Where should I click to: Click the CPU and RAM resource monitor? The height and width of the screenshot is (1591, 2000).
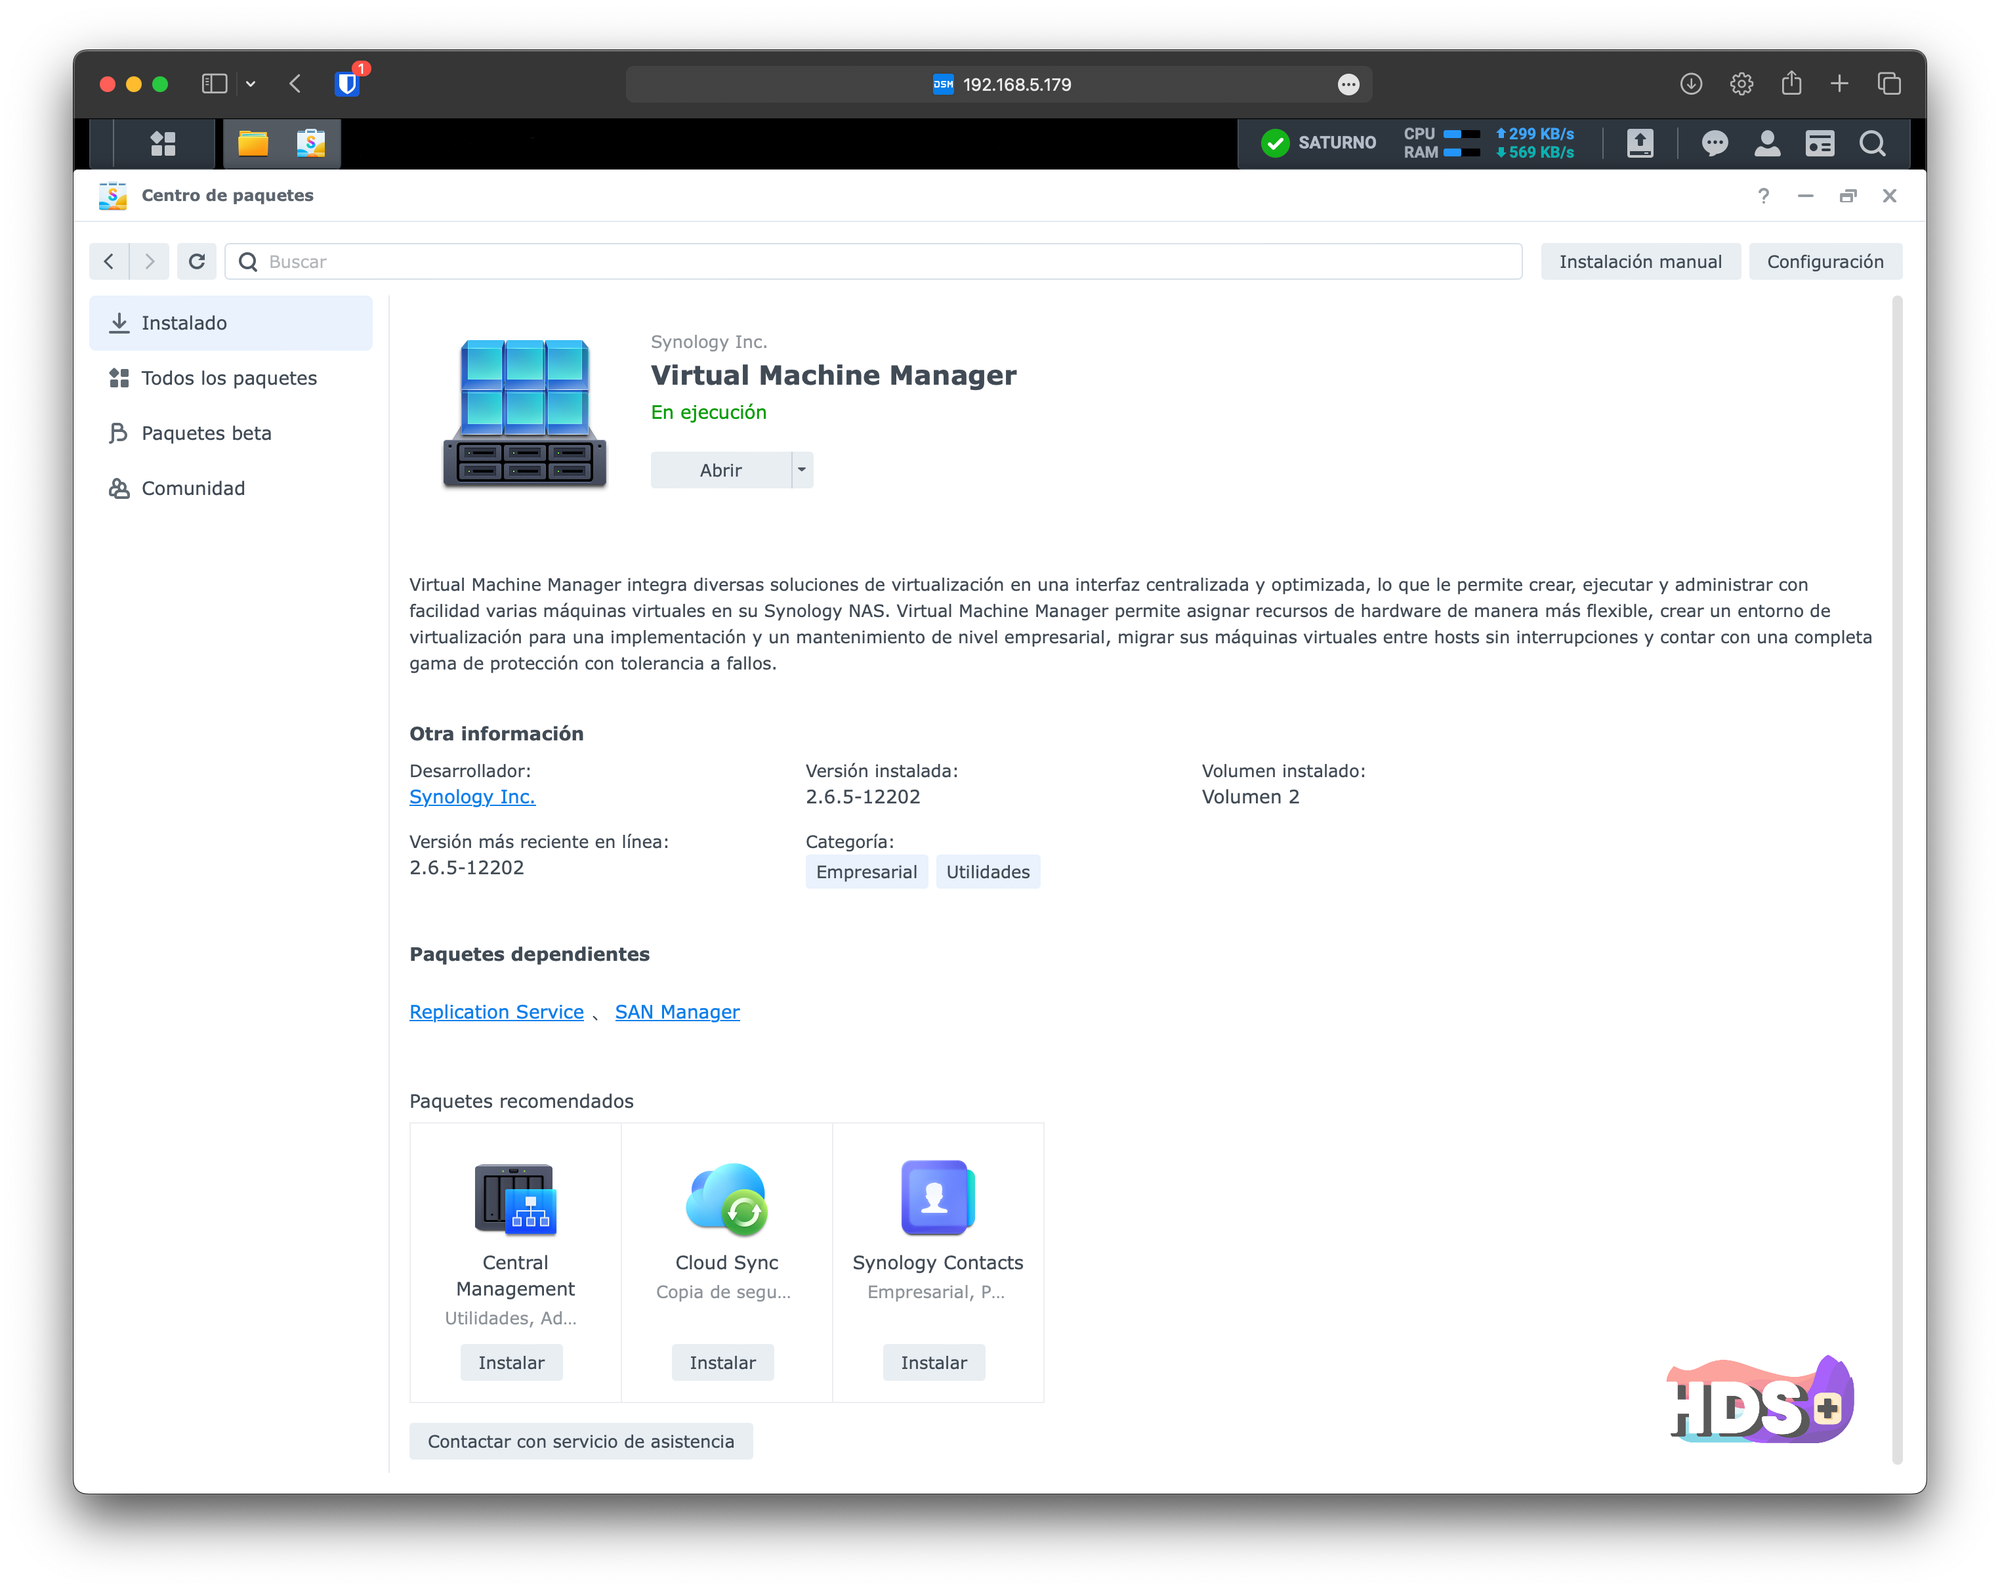coord(1488,143)
